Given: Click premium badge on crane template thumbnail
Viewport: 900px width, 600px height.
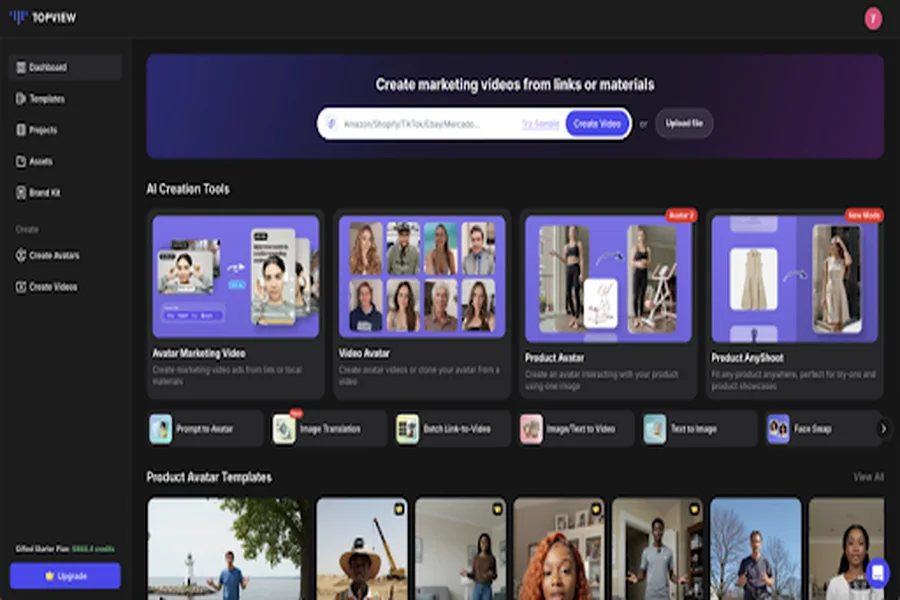Looking at the screenshot, I should 399,509.
